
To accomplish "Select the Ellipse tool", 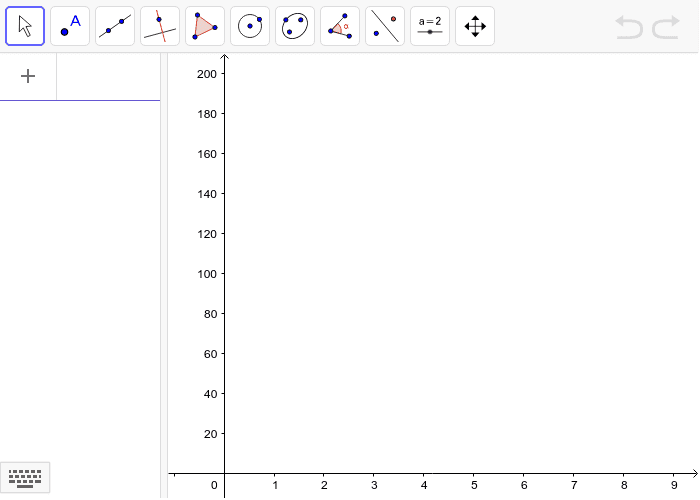I will pyautogui.click(x=295, y=26).
